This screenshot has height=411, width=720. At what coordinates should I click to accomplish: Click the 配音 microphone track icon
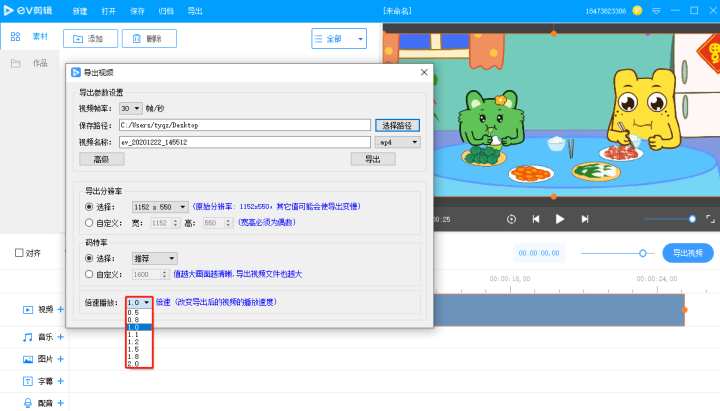tap(28, 403)
